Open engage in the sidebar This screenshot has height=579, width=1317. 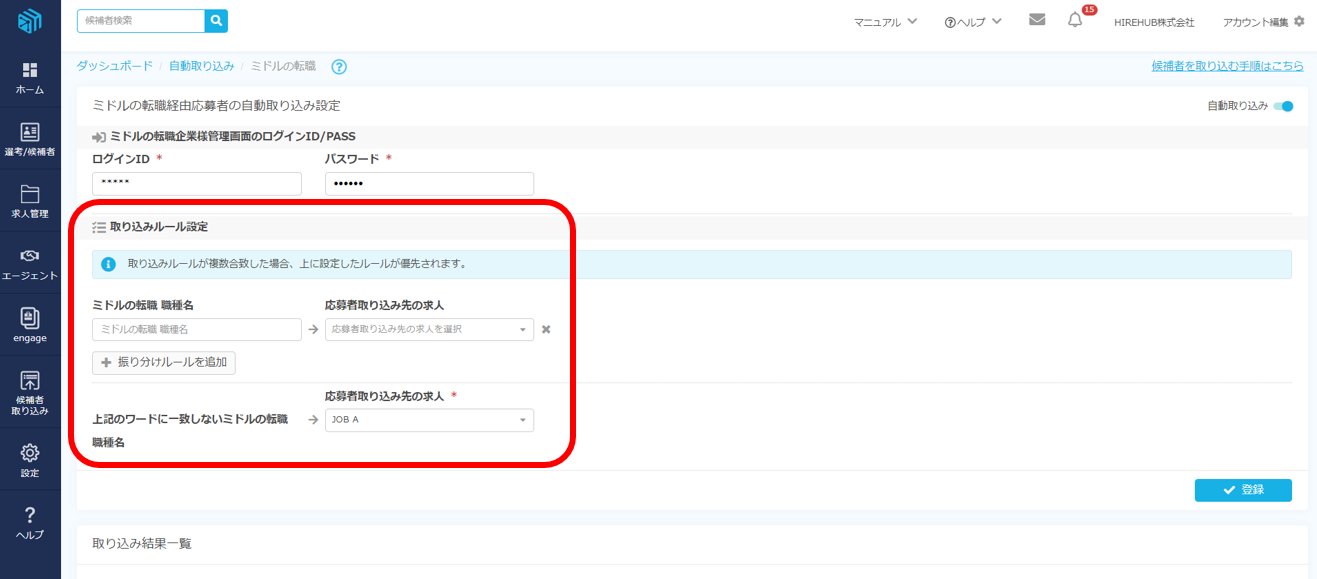coord(30,325)
